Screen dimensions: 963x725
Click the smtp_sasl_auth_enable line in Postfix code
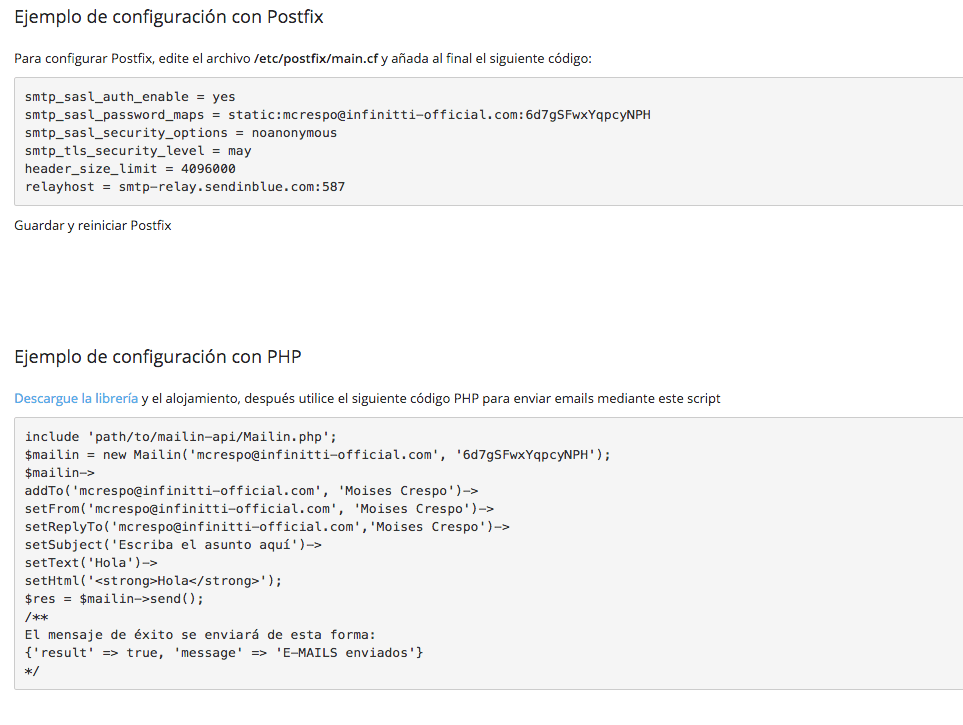point(130,97)
